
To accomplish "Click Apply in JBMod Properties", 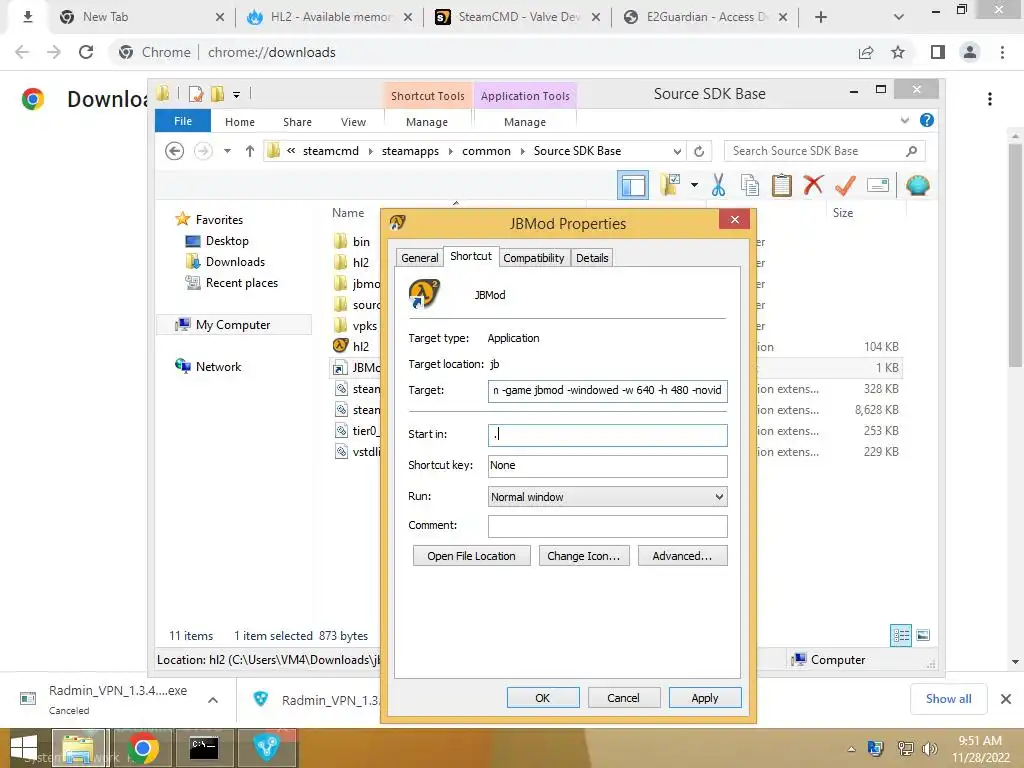I will click(705, 698).
